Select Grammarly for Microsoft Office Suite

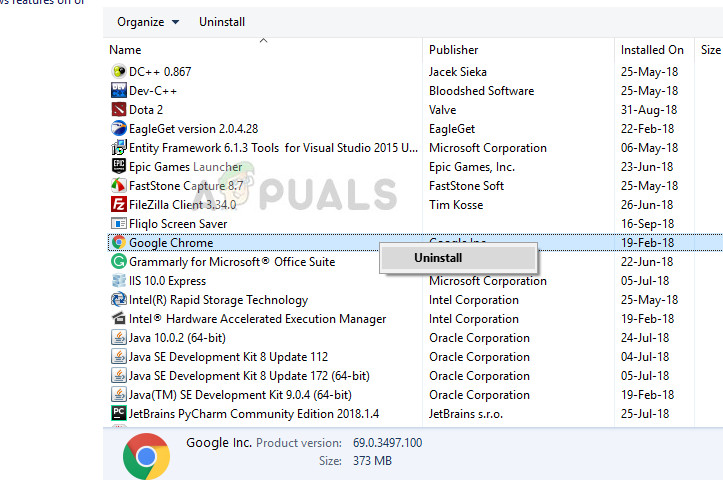[x=232, y=262]
